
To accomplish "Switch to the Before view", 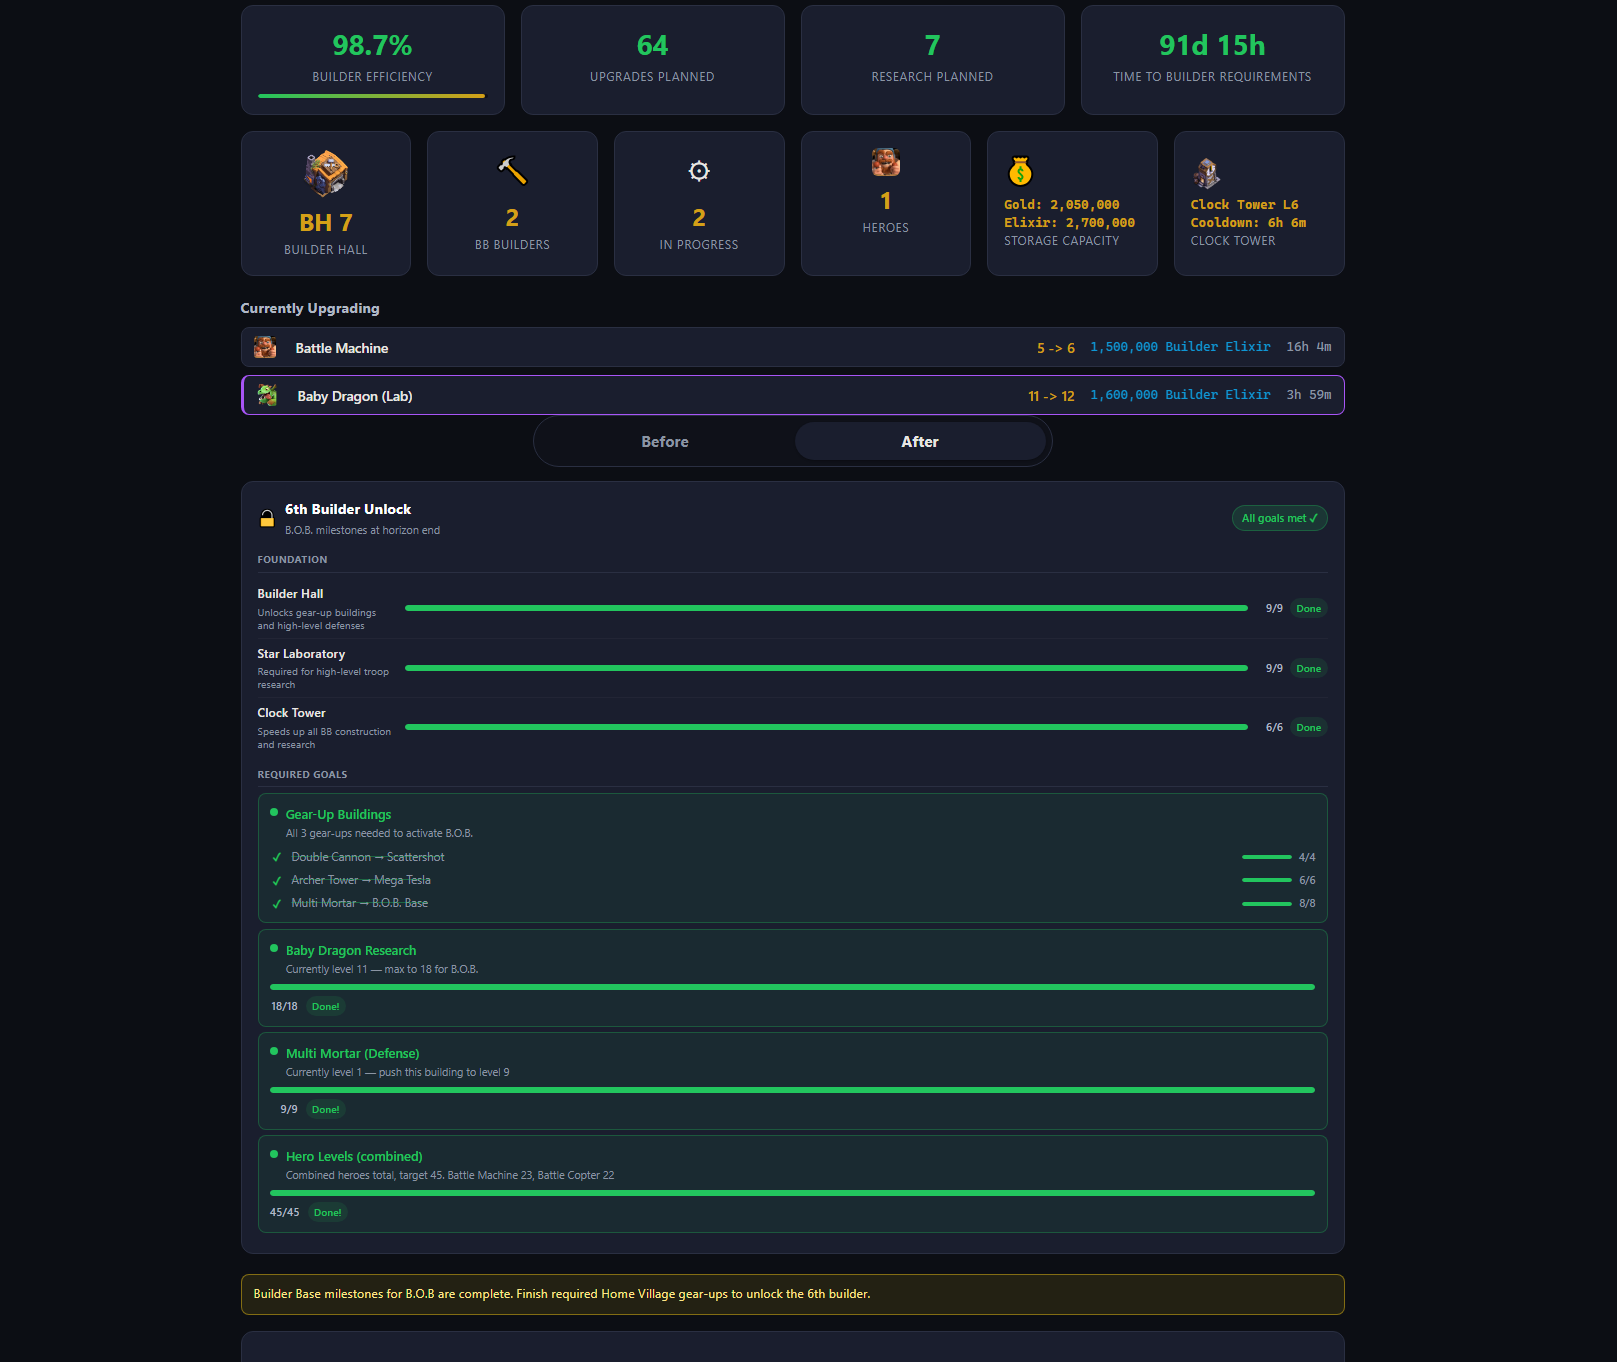I will coord(665,442).
